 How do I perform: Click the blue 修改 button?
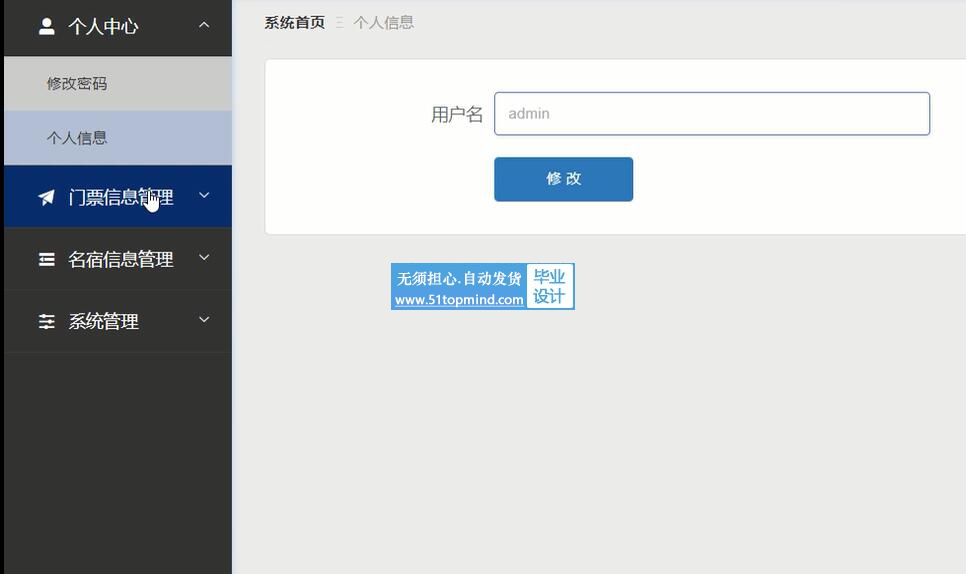(x=563, y=179)
